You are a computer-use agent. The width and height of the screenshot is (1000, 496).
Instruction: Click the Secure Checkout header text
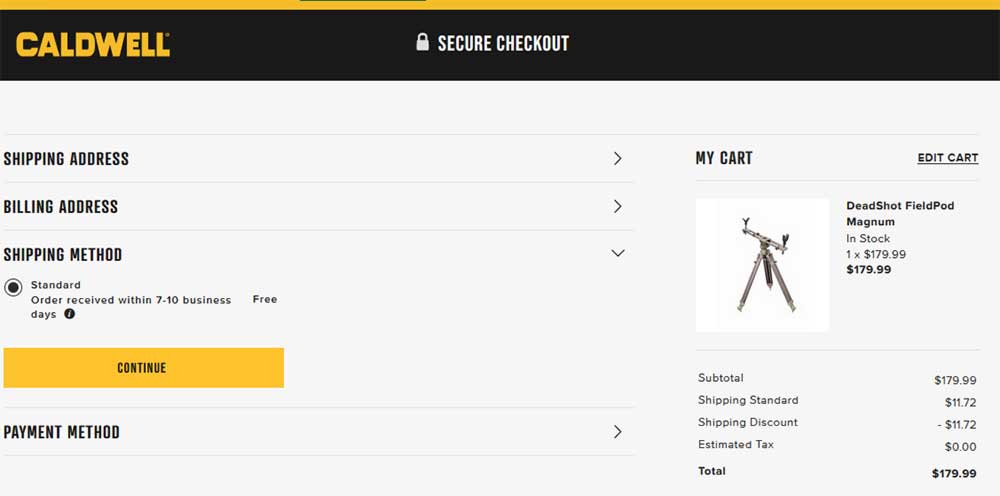[503, 43]
